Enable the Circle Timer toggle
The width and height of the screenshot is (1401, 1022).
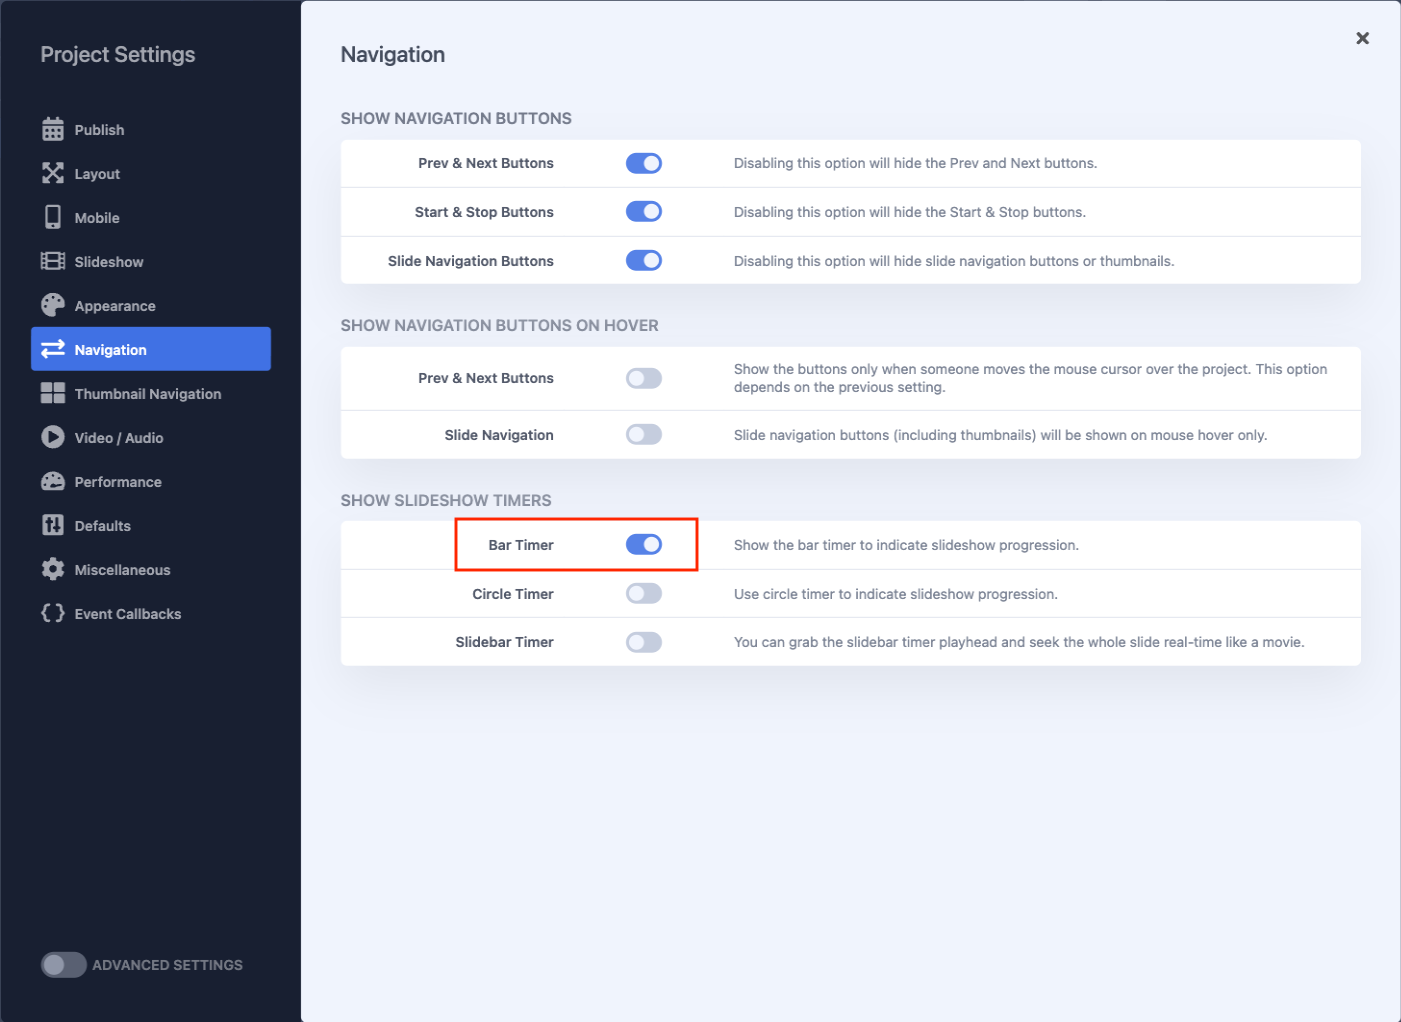click(644, 594)
